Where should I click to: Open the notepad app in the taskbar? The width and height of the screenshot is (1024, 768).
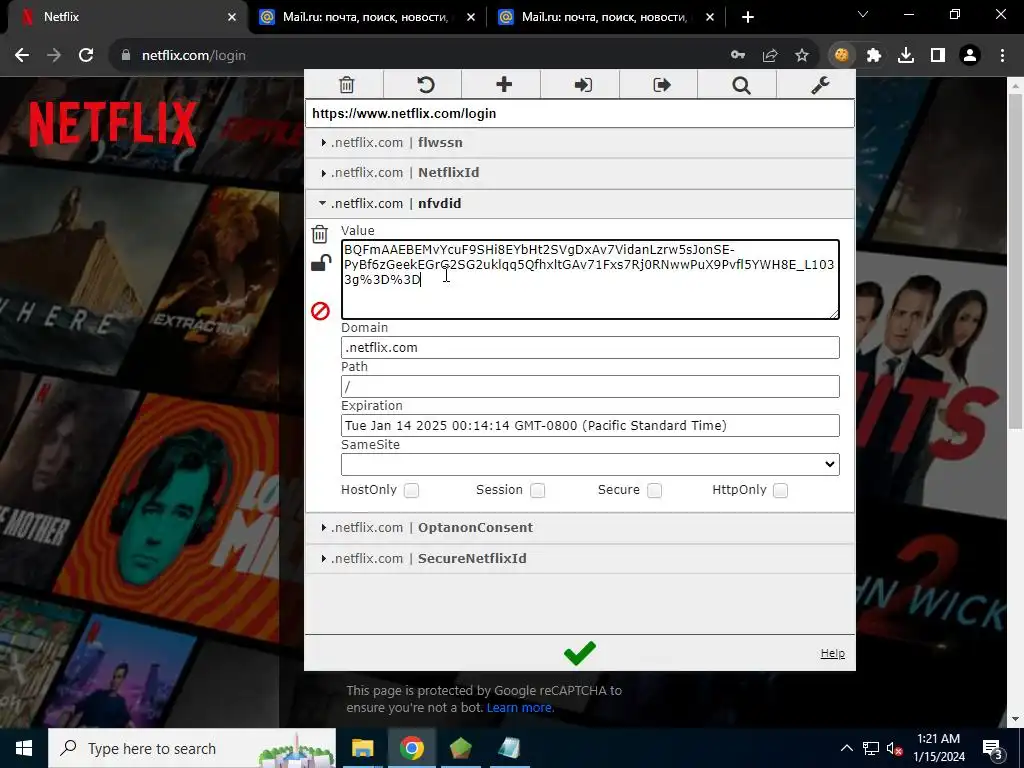[x=509, y=748]
